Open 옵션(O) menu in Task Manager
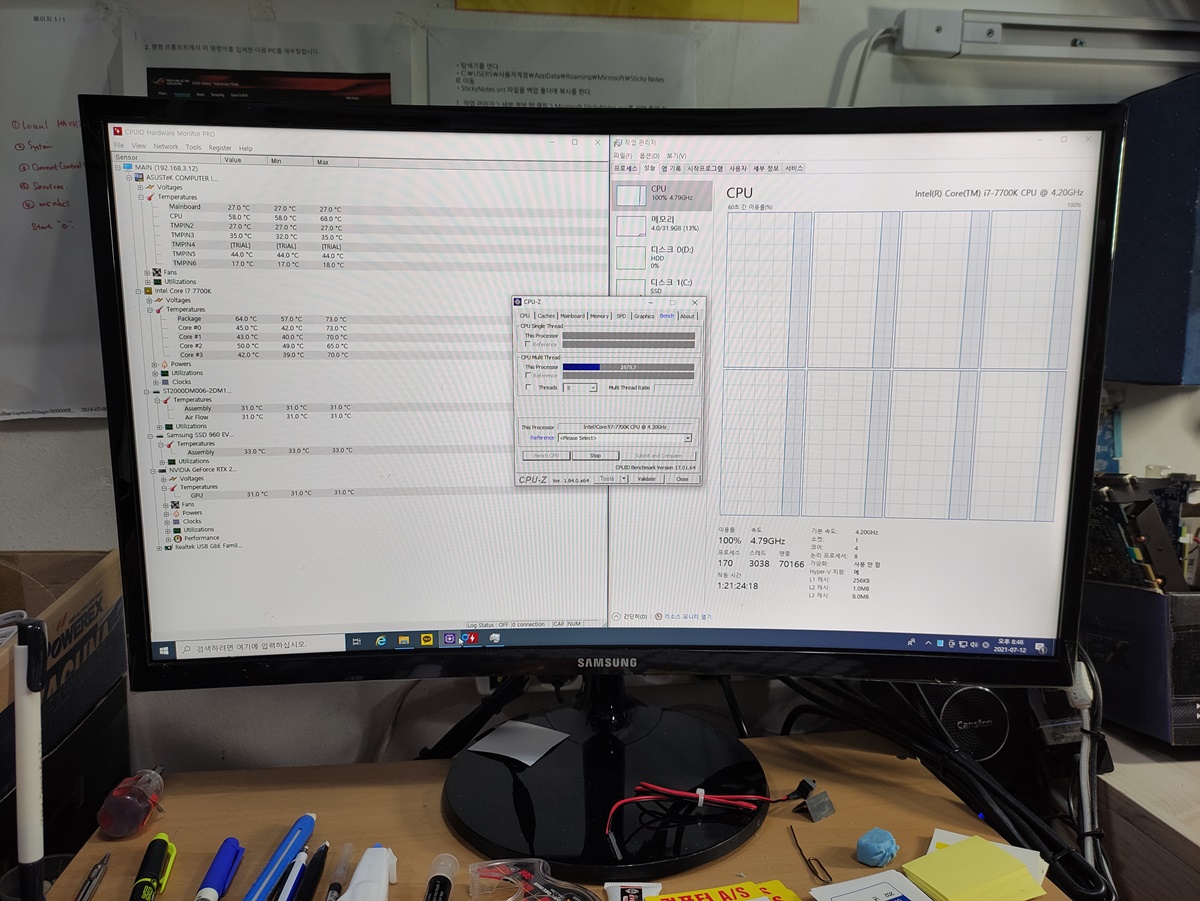 click(649, 156)
